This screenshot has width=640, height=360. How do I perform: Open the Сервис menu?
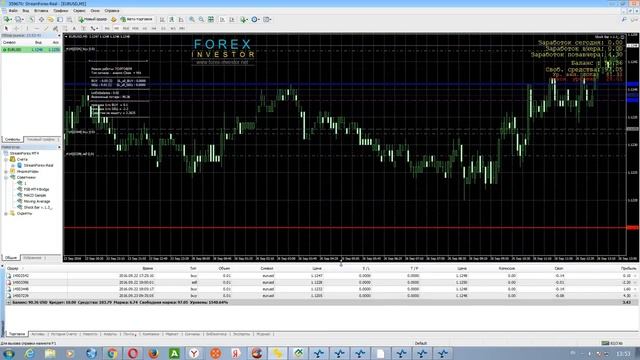[79, 11]
